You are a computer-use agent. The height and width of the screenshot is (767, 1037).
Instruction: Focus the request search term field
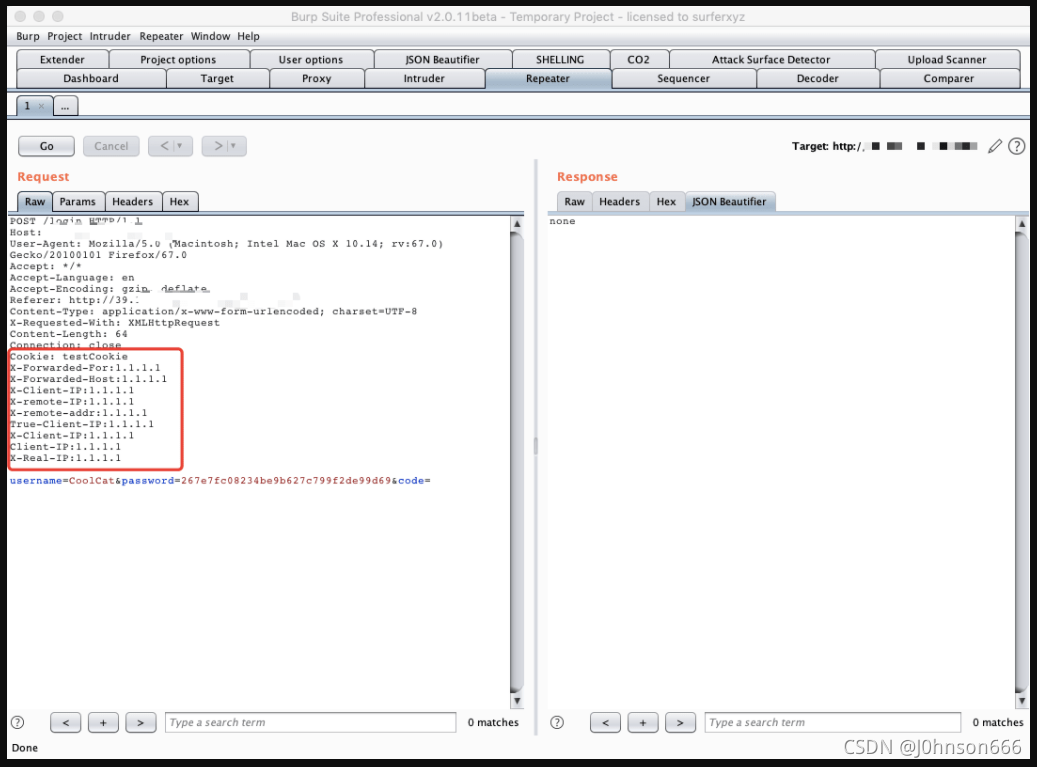[310, 722]
